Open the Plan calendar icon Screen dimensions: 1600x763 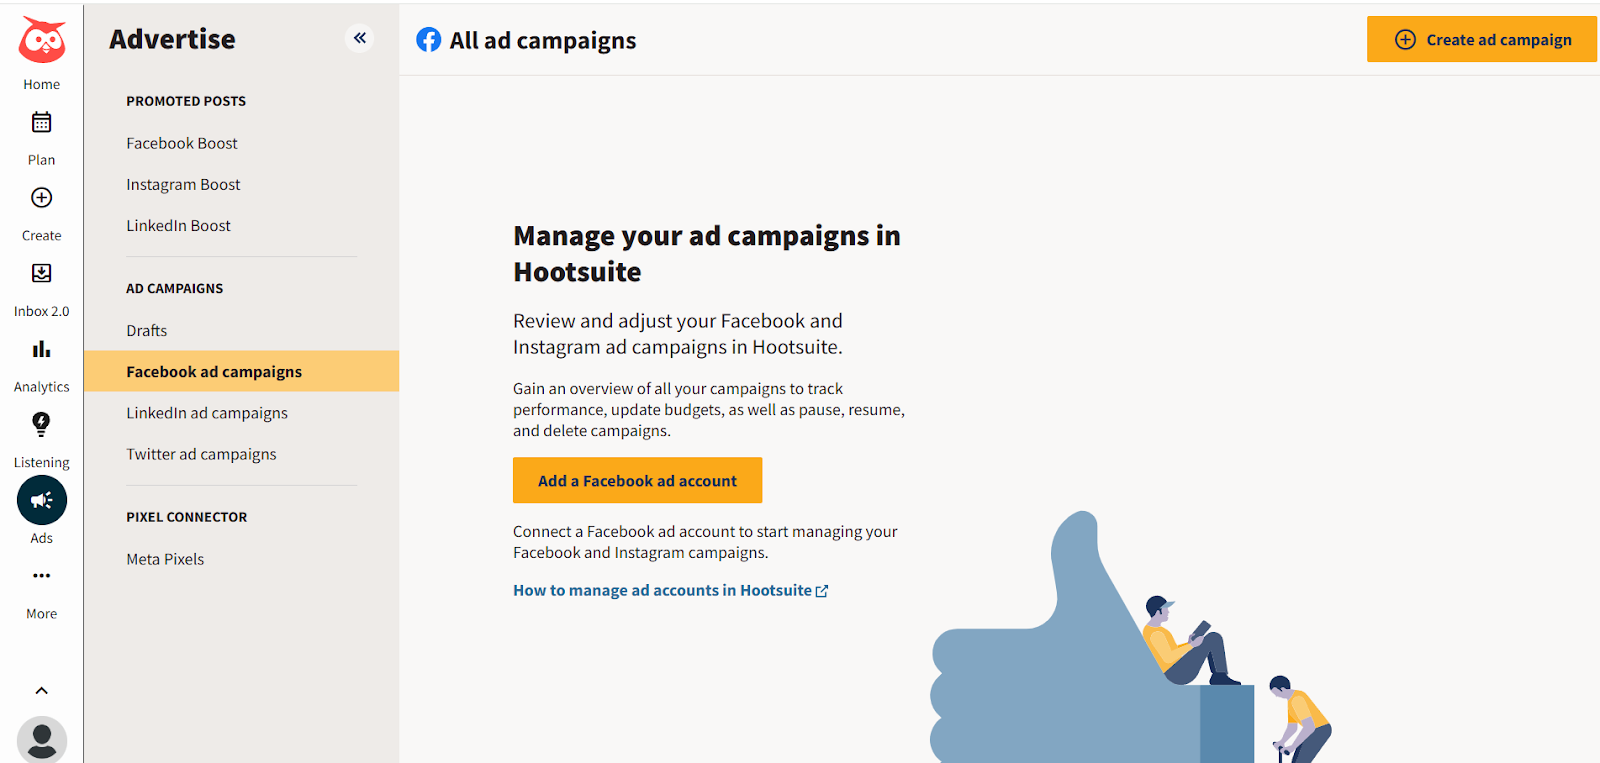(41, 122)
